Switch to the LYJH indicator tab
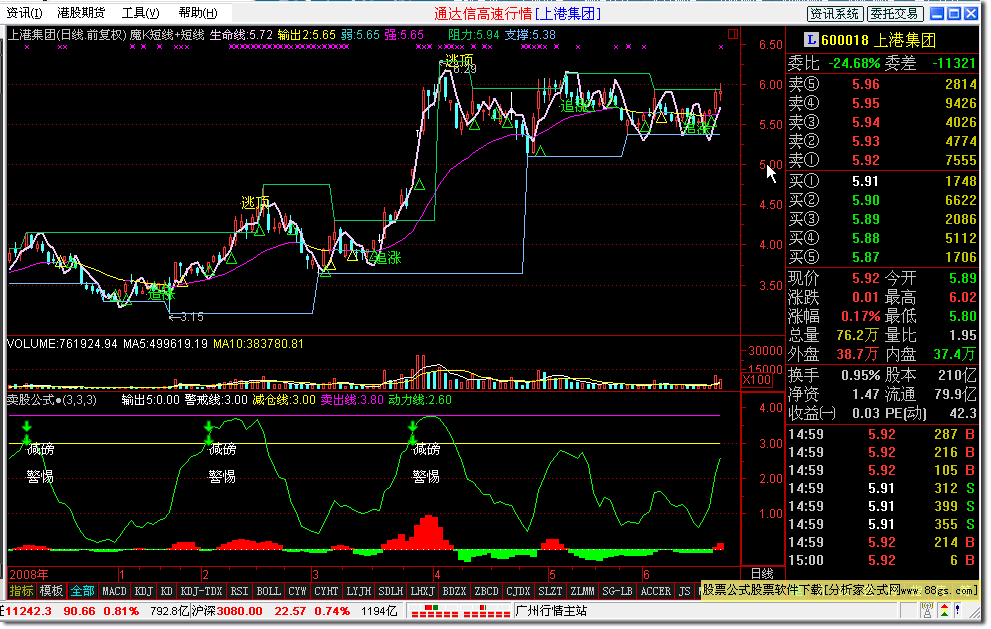This screenshot has width=991, height=629. 358,591
